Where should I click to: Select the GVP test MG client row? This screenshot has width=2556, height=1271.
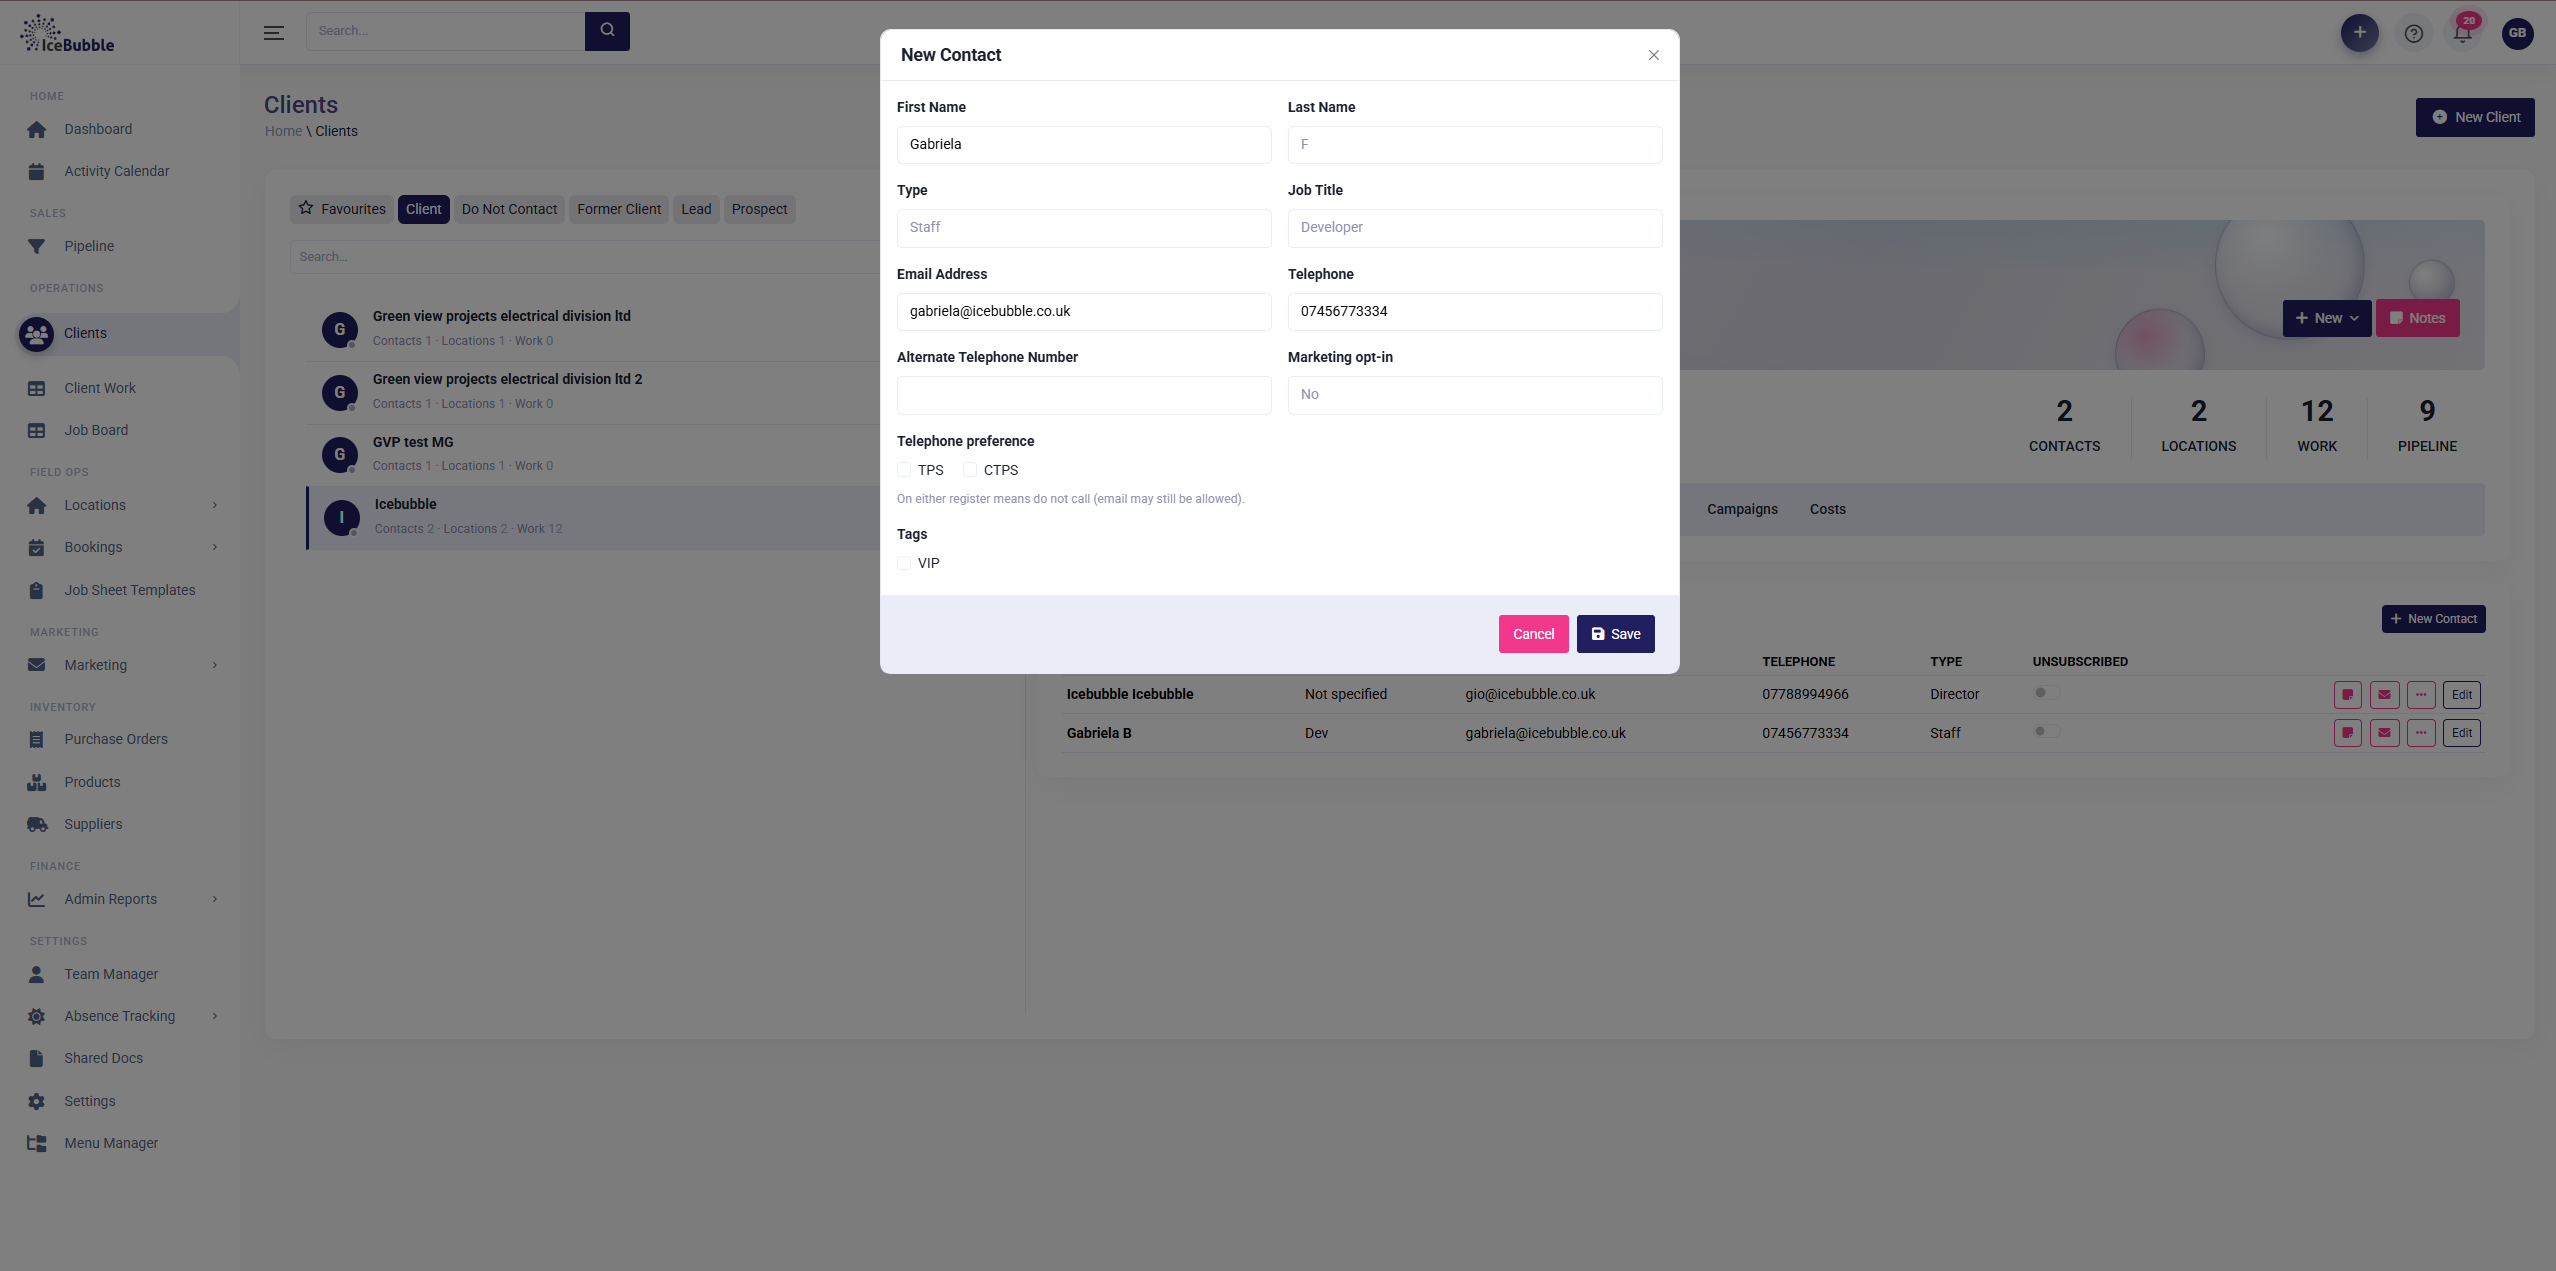[x=595, y=455]
